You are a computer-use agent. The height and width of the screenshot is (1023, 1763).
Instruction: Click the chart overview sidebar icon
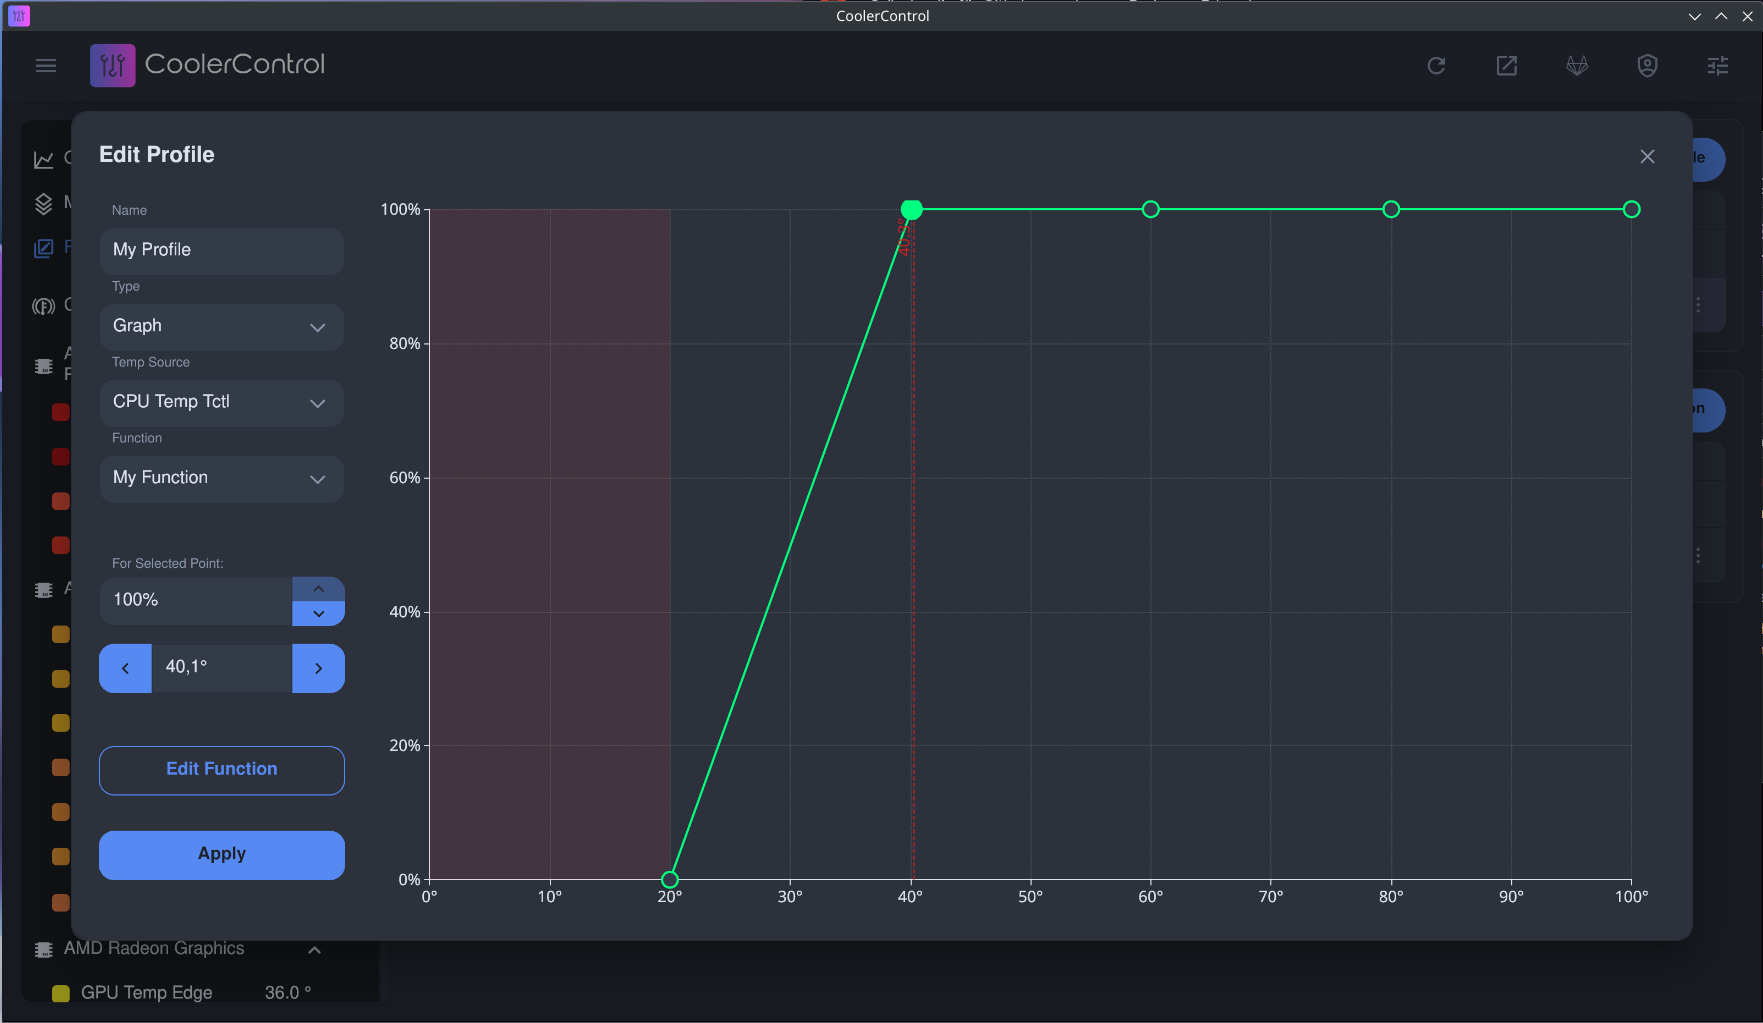point(44,159)
